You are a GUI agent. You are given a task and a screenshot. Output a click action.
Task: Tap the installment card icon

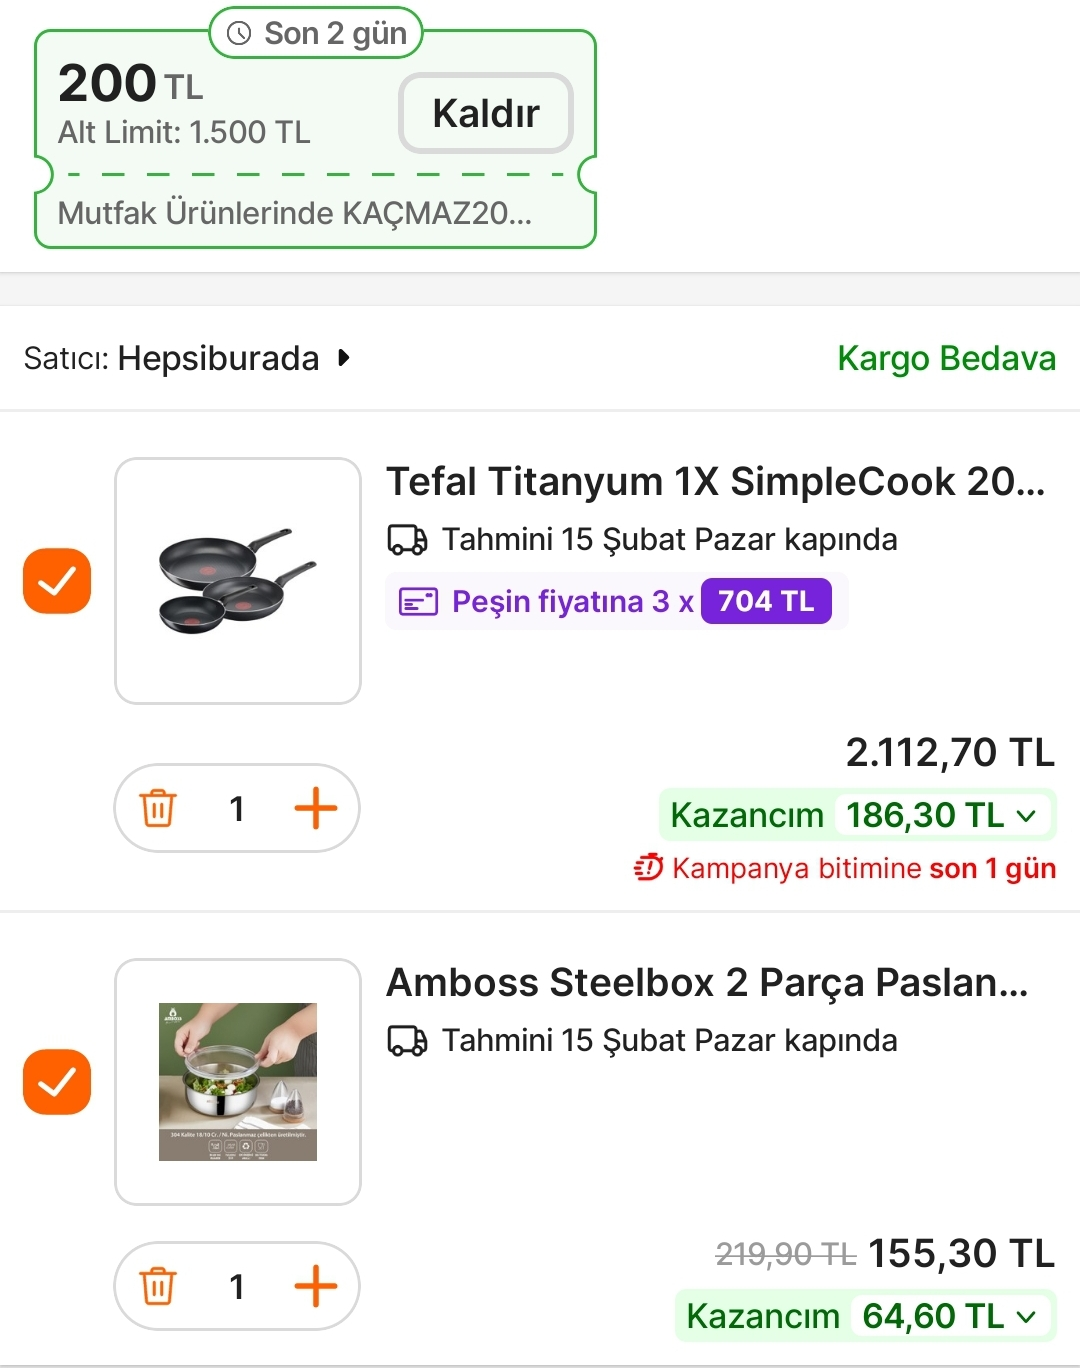418,602
